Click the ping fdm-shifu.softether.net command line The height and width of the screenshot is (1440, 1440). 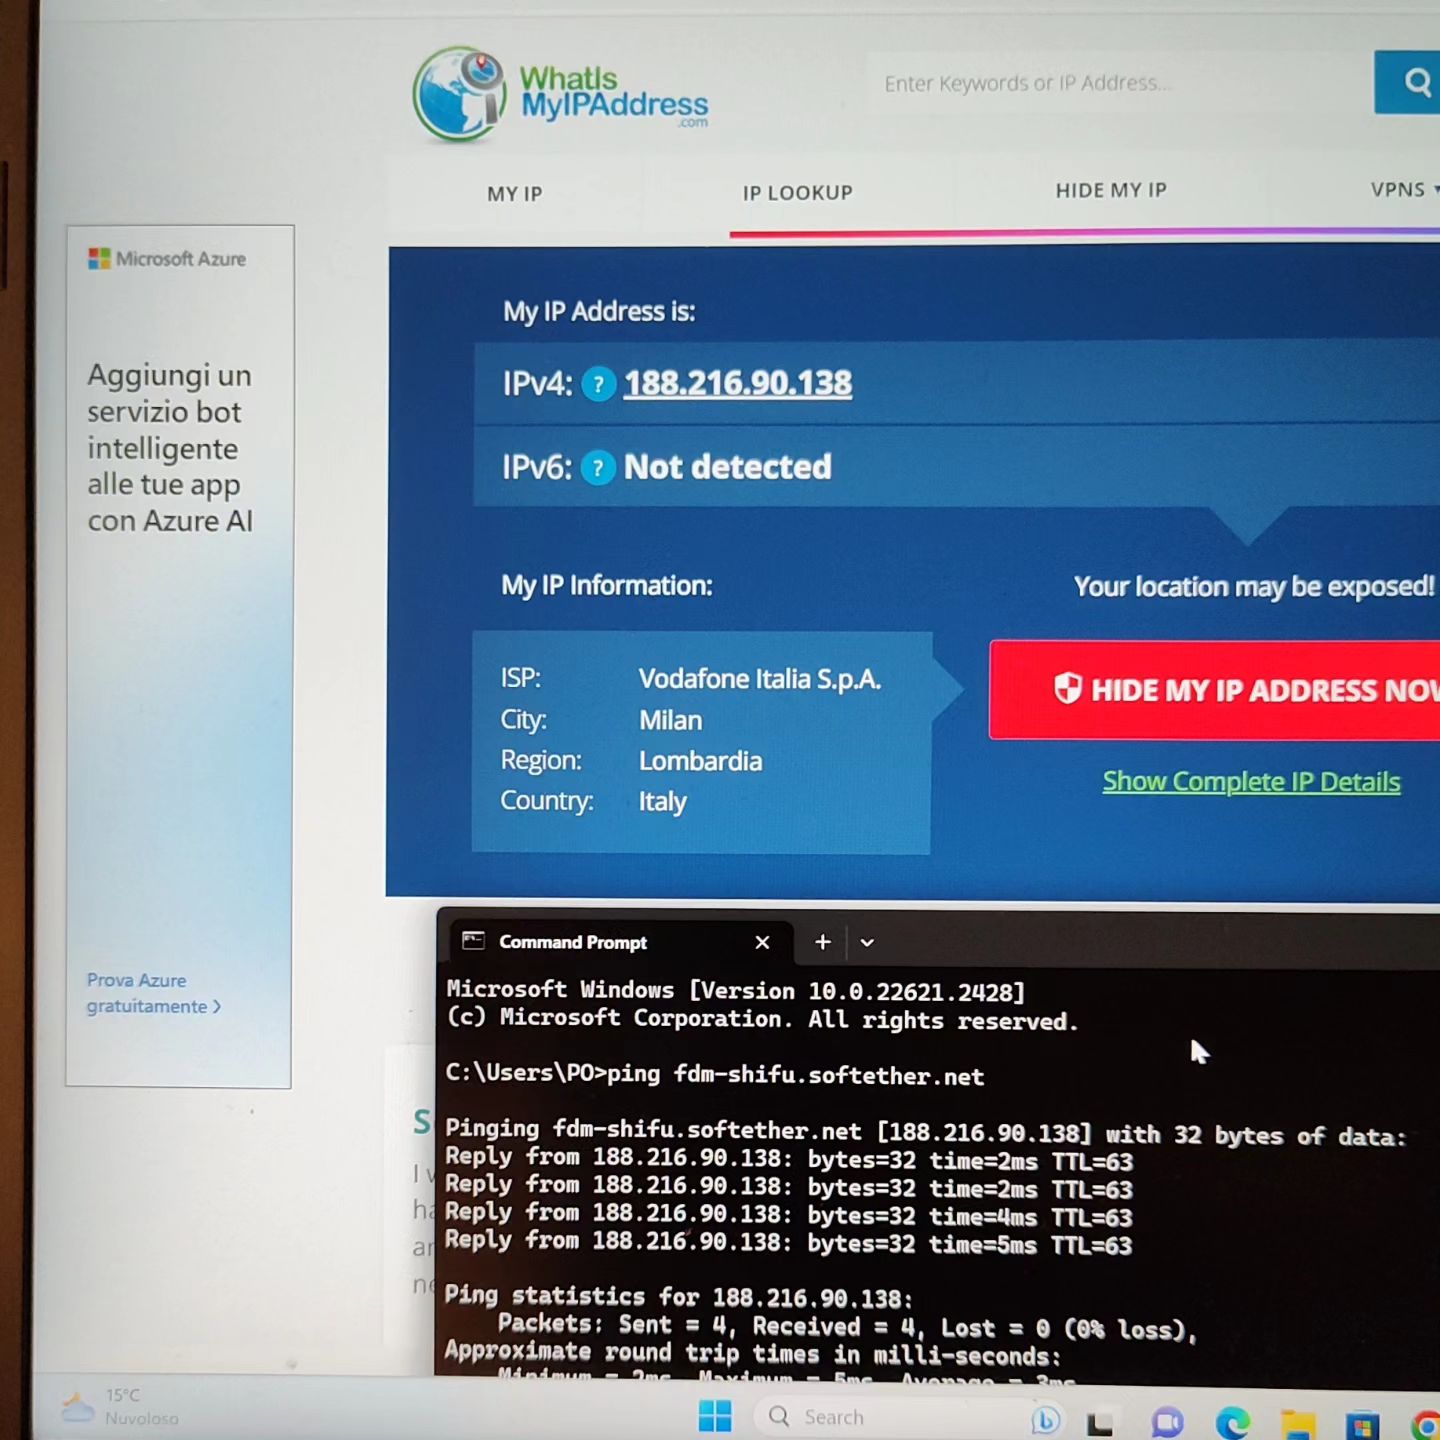715,1075
